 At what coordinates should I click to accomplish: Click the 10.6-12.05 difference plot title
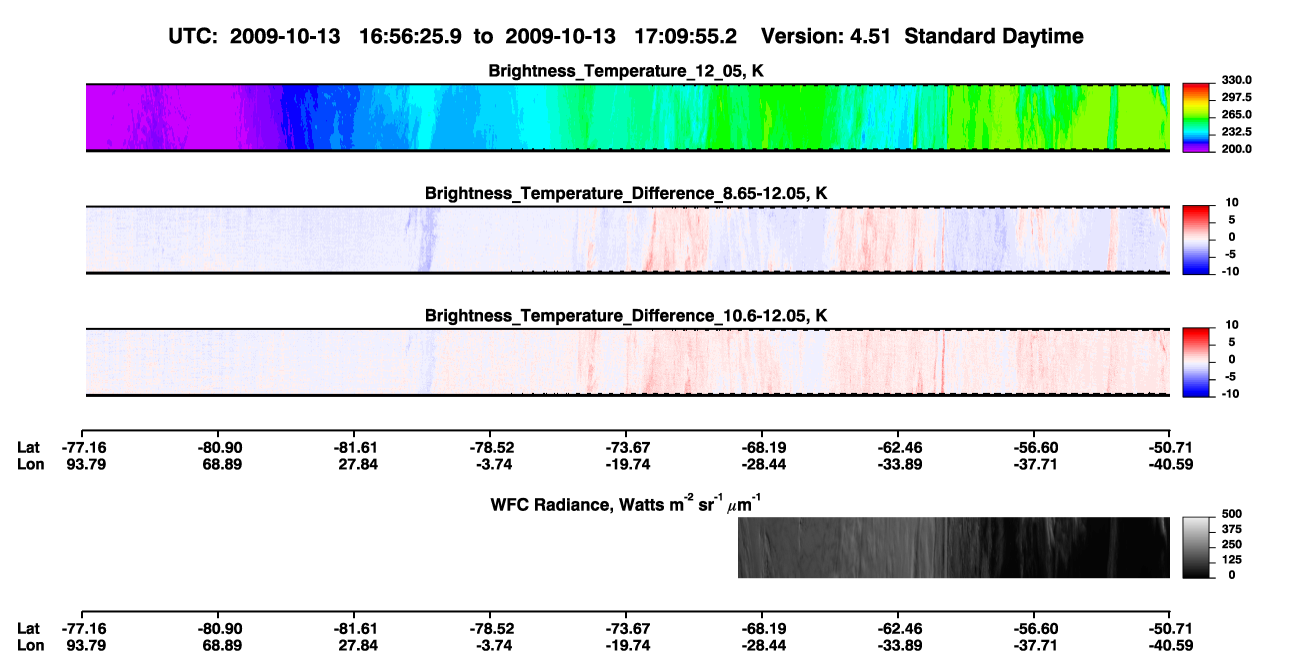click(626, 316)
